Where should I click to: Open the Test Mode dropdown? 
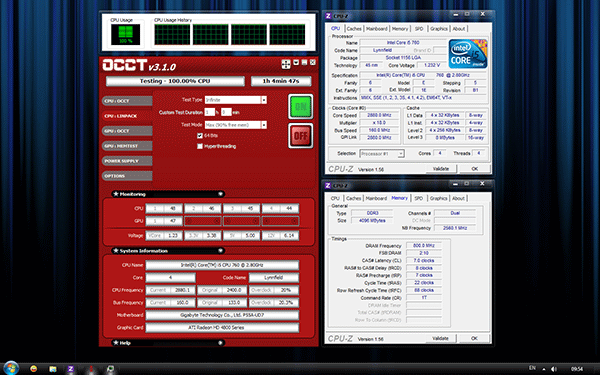[x=264, y=125]
